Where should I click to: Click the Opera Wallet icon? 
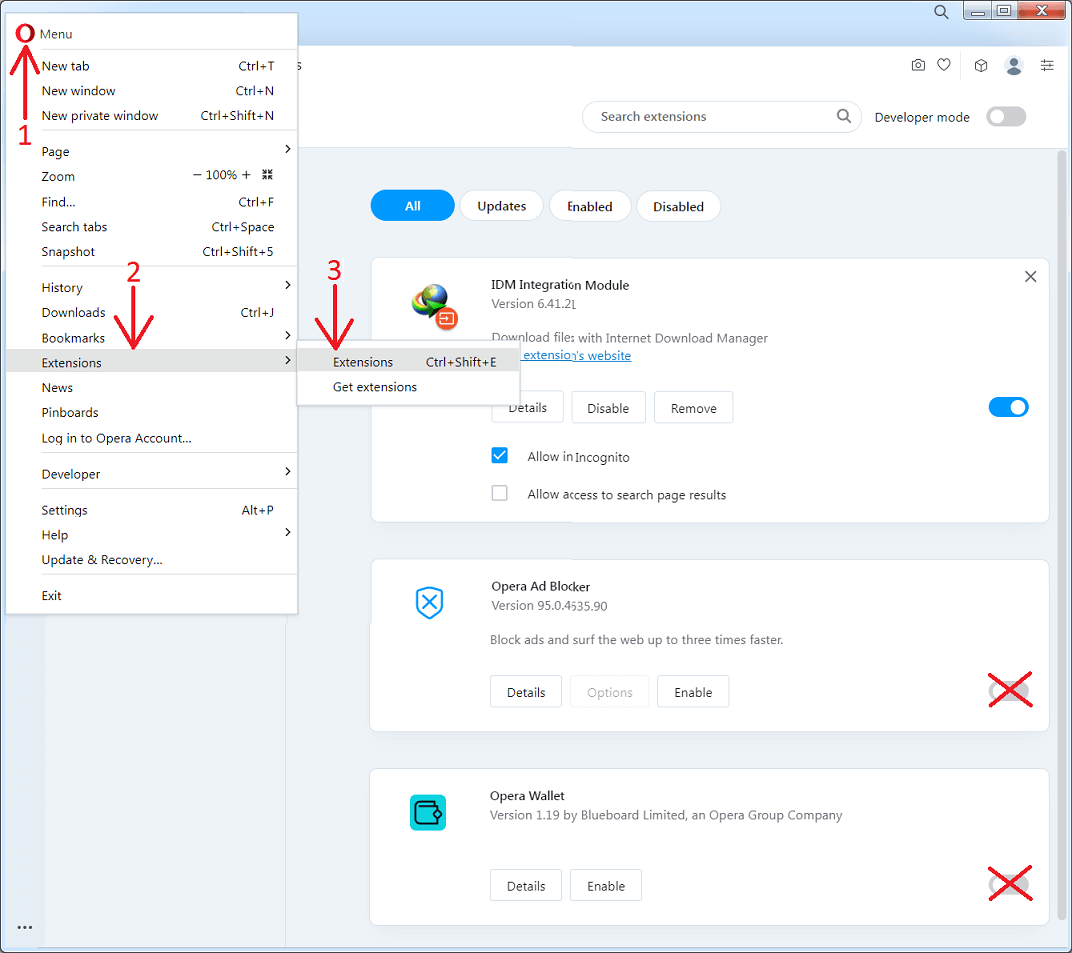(x=428, y=812)
